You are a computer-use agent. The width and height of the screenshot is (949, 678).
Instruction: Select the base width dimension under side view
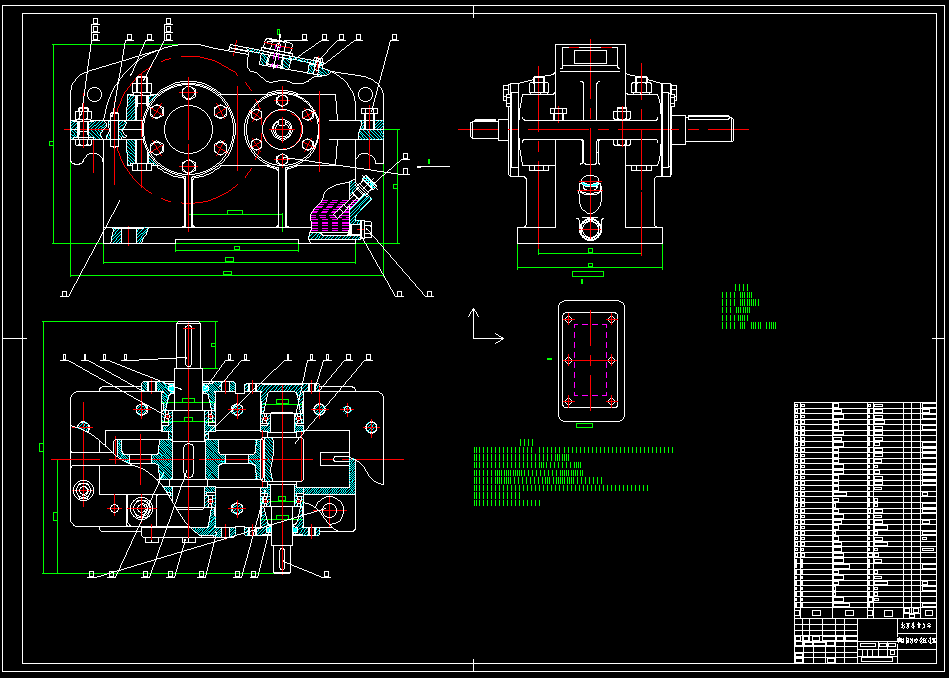(x=590, y=267)
